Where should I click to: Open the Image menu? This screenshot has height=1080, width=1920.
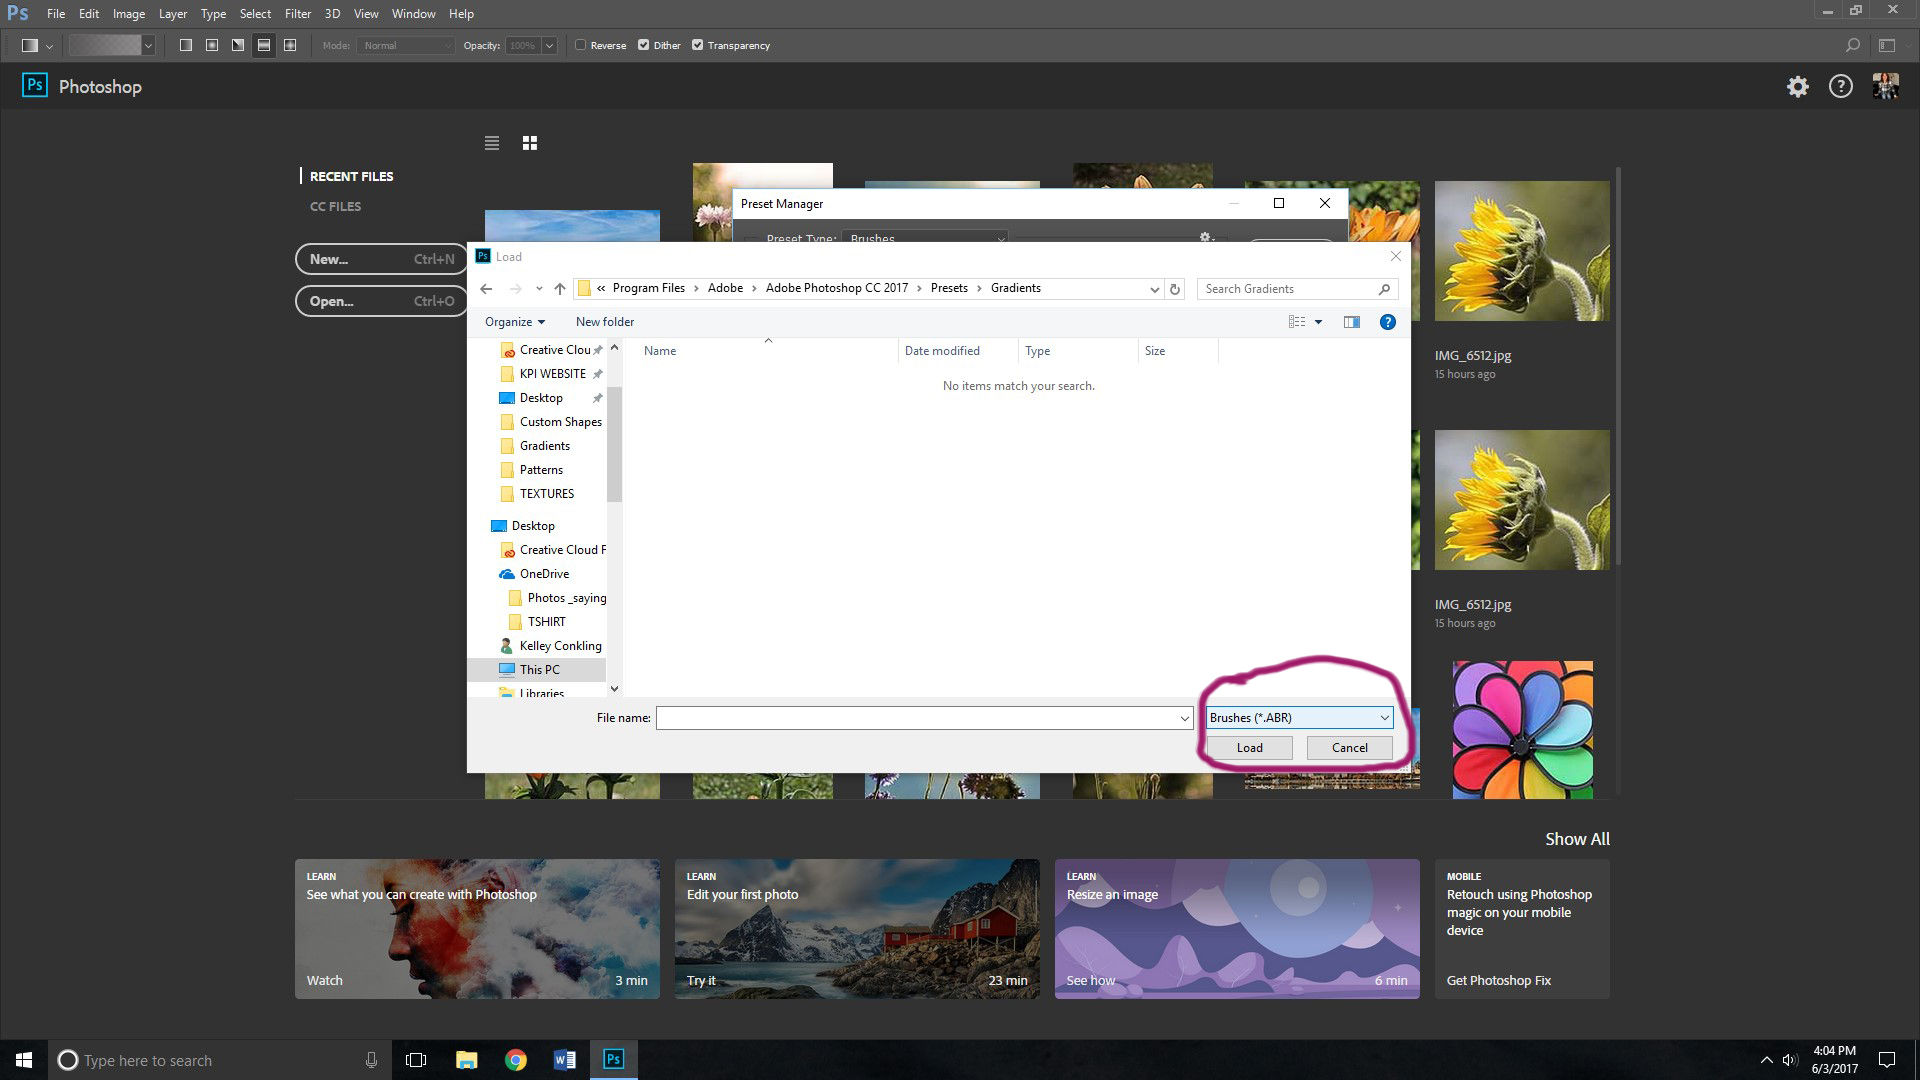tap(129, 14)
